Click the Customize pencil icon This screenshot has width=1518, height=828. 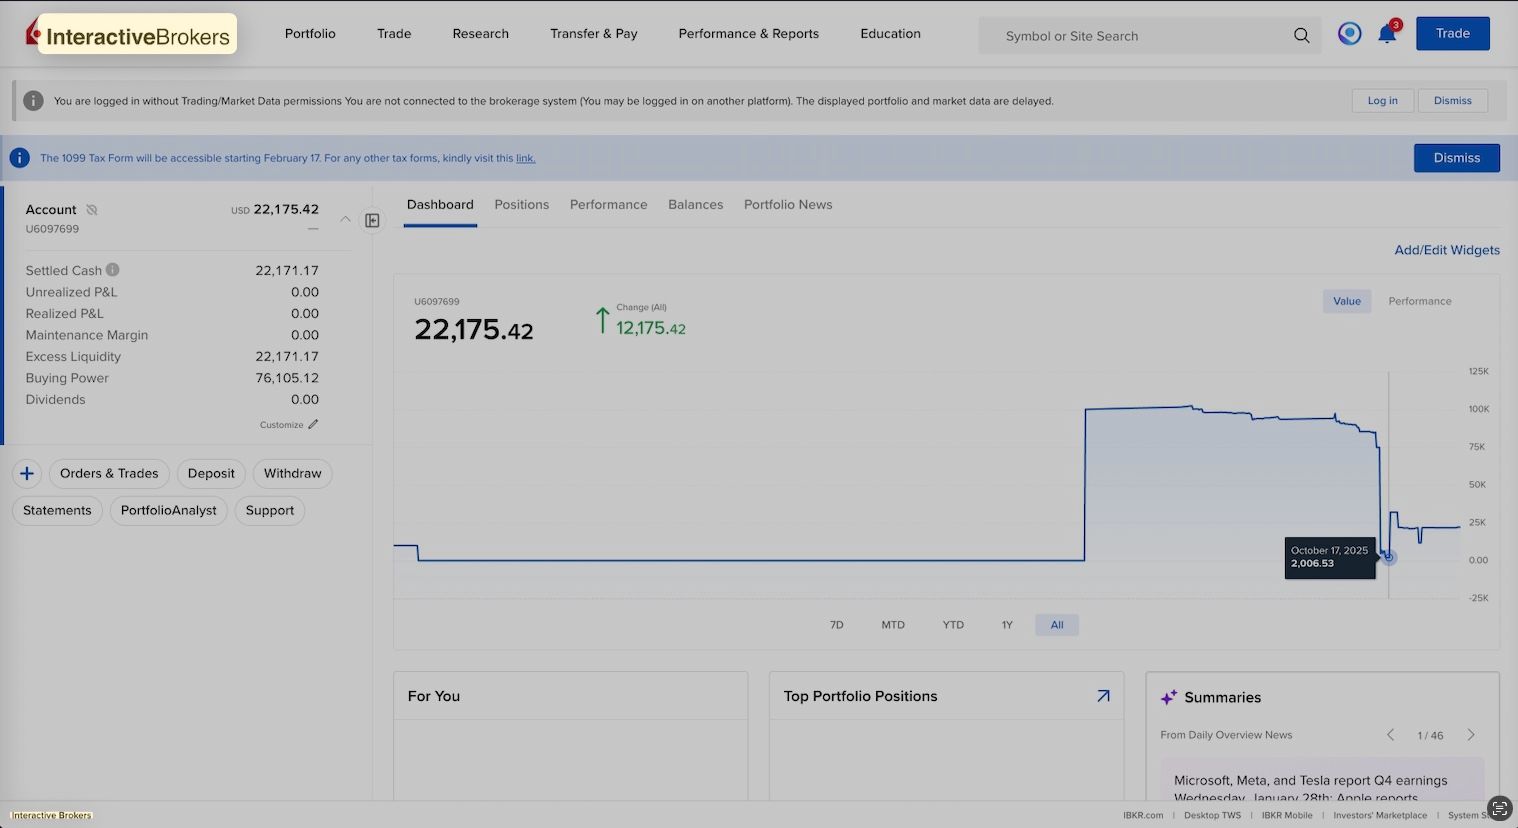(x=313, y=425)
